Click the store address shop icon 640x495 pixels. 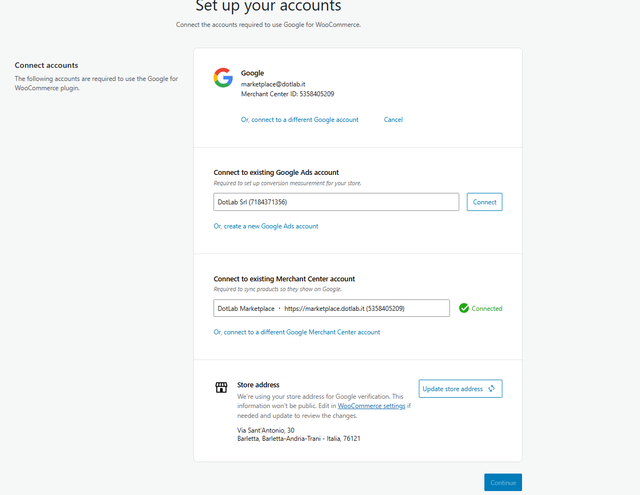221,387
